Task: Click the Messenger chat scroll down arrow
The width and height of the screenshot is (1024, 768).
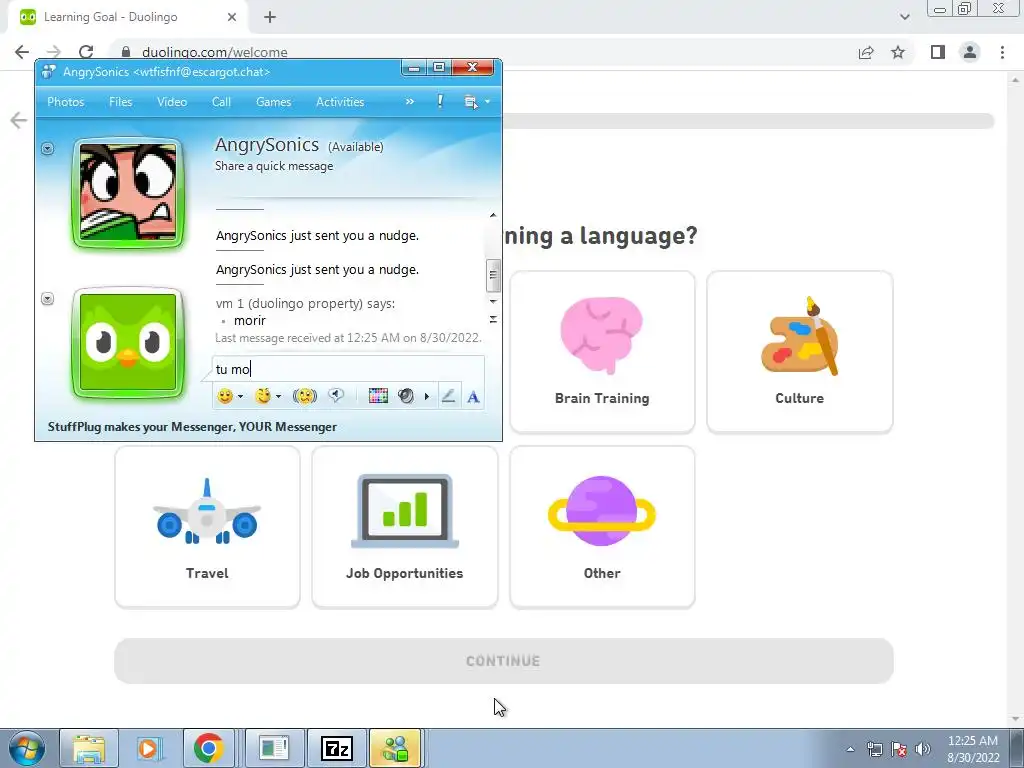Action: coord(493,302)
